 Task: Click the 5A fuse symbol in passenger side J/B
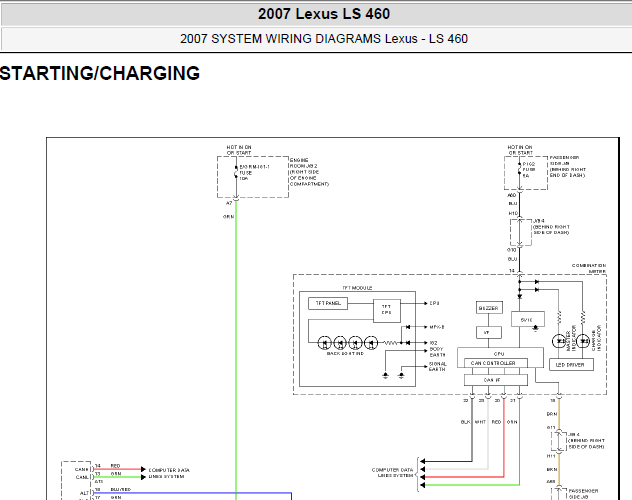click(x=520, y=170)
